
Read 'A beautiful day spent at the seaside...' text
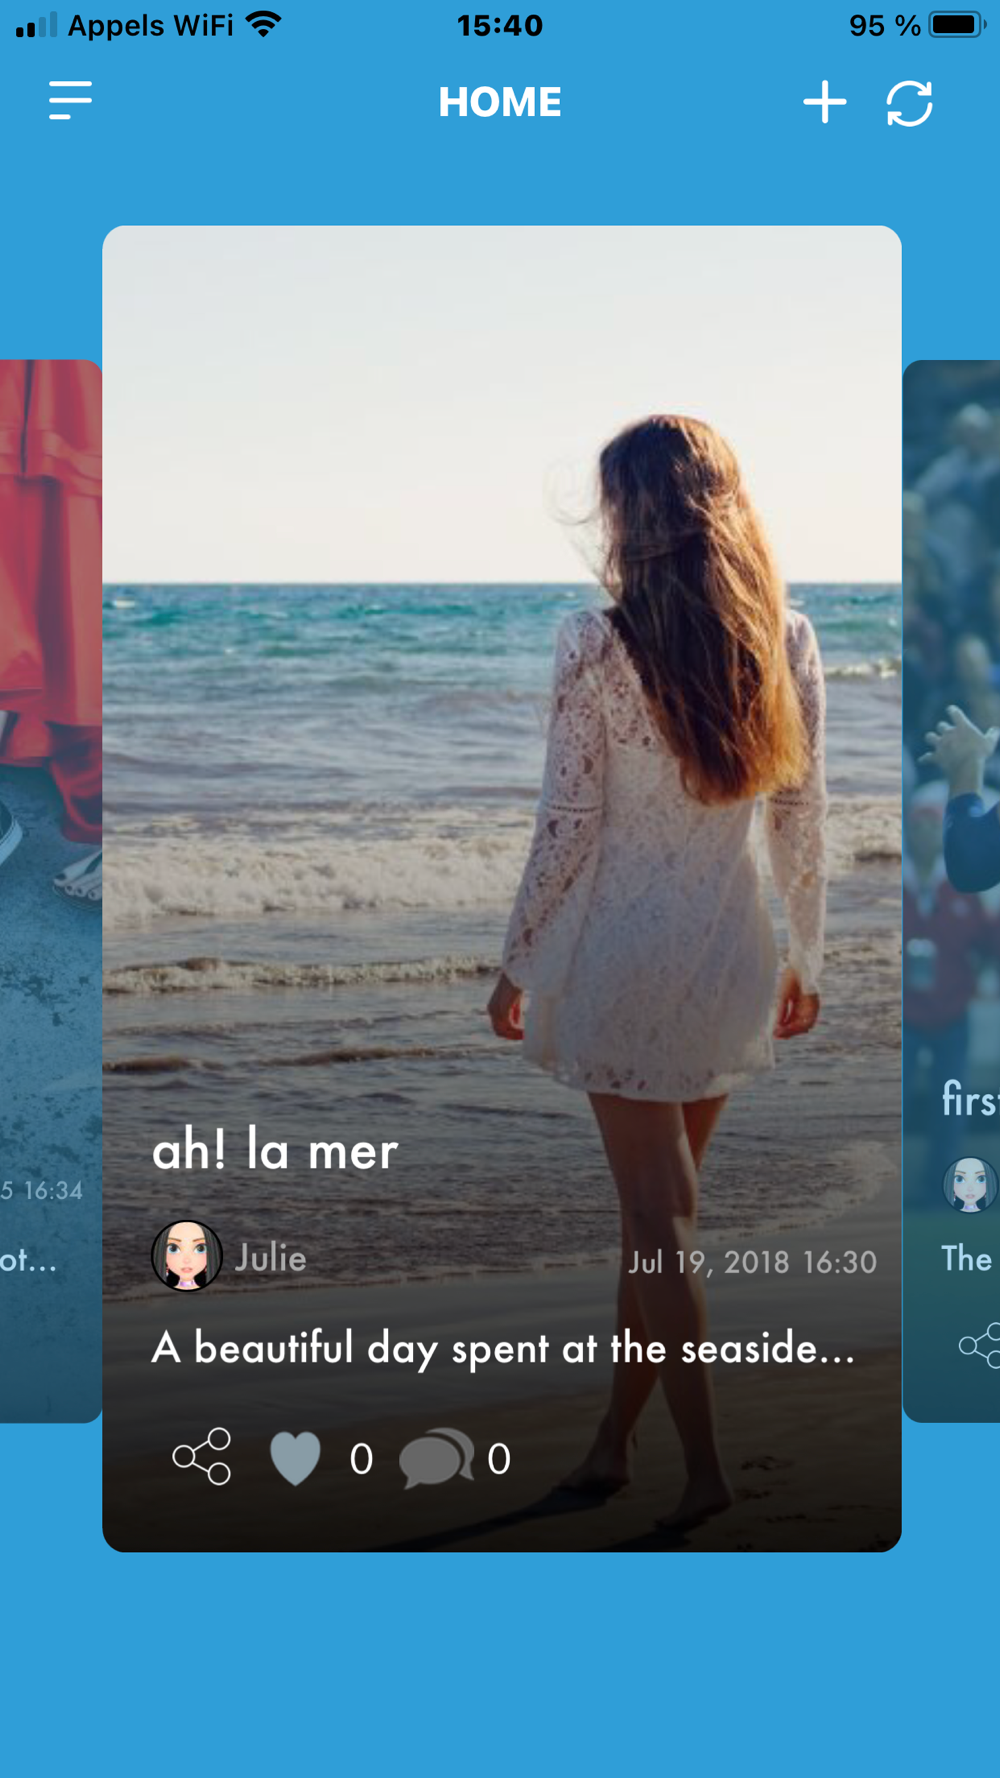pos(503,1349)
